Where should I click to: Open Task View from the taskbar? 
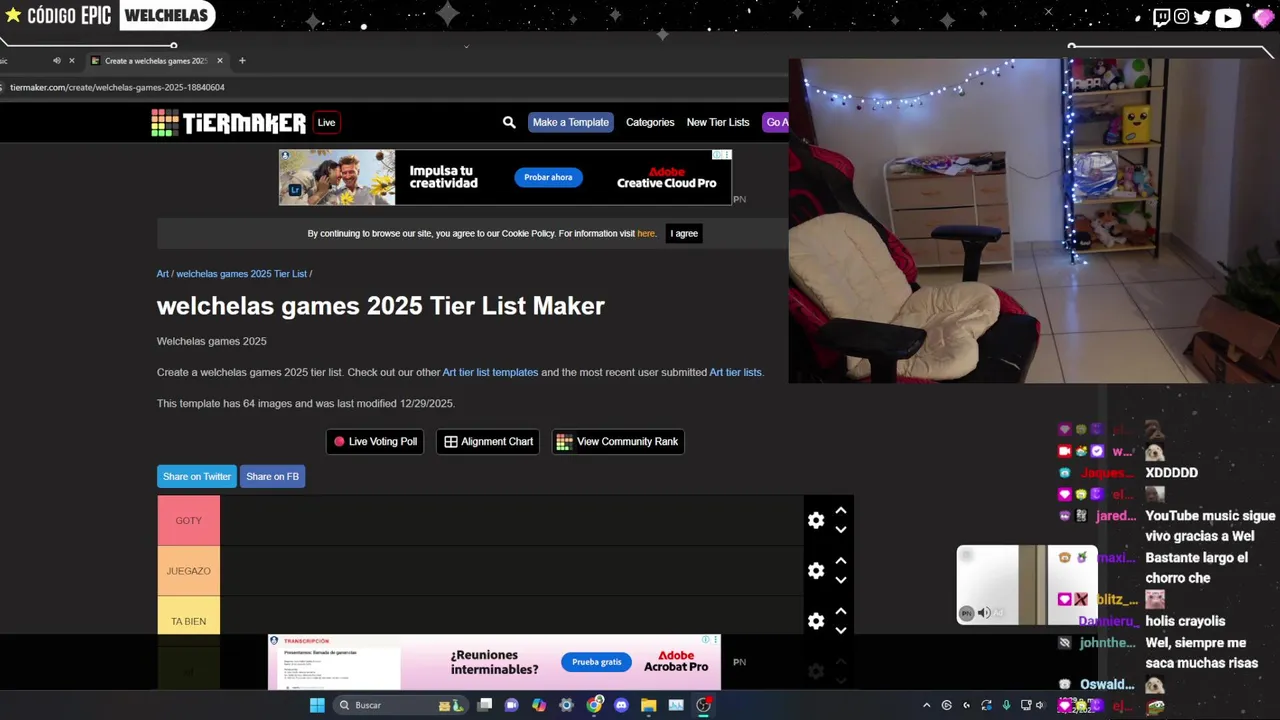(x=485, y=705)
